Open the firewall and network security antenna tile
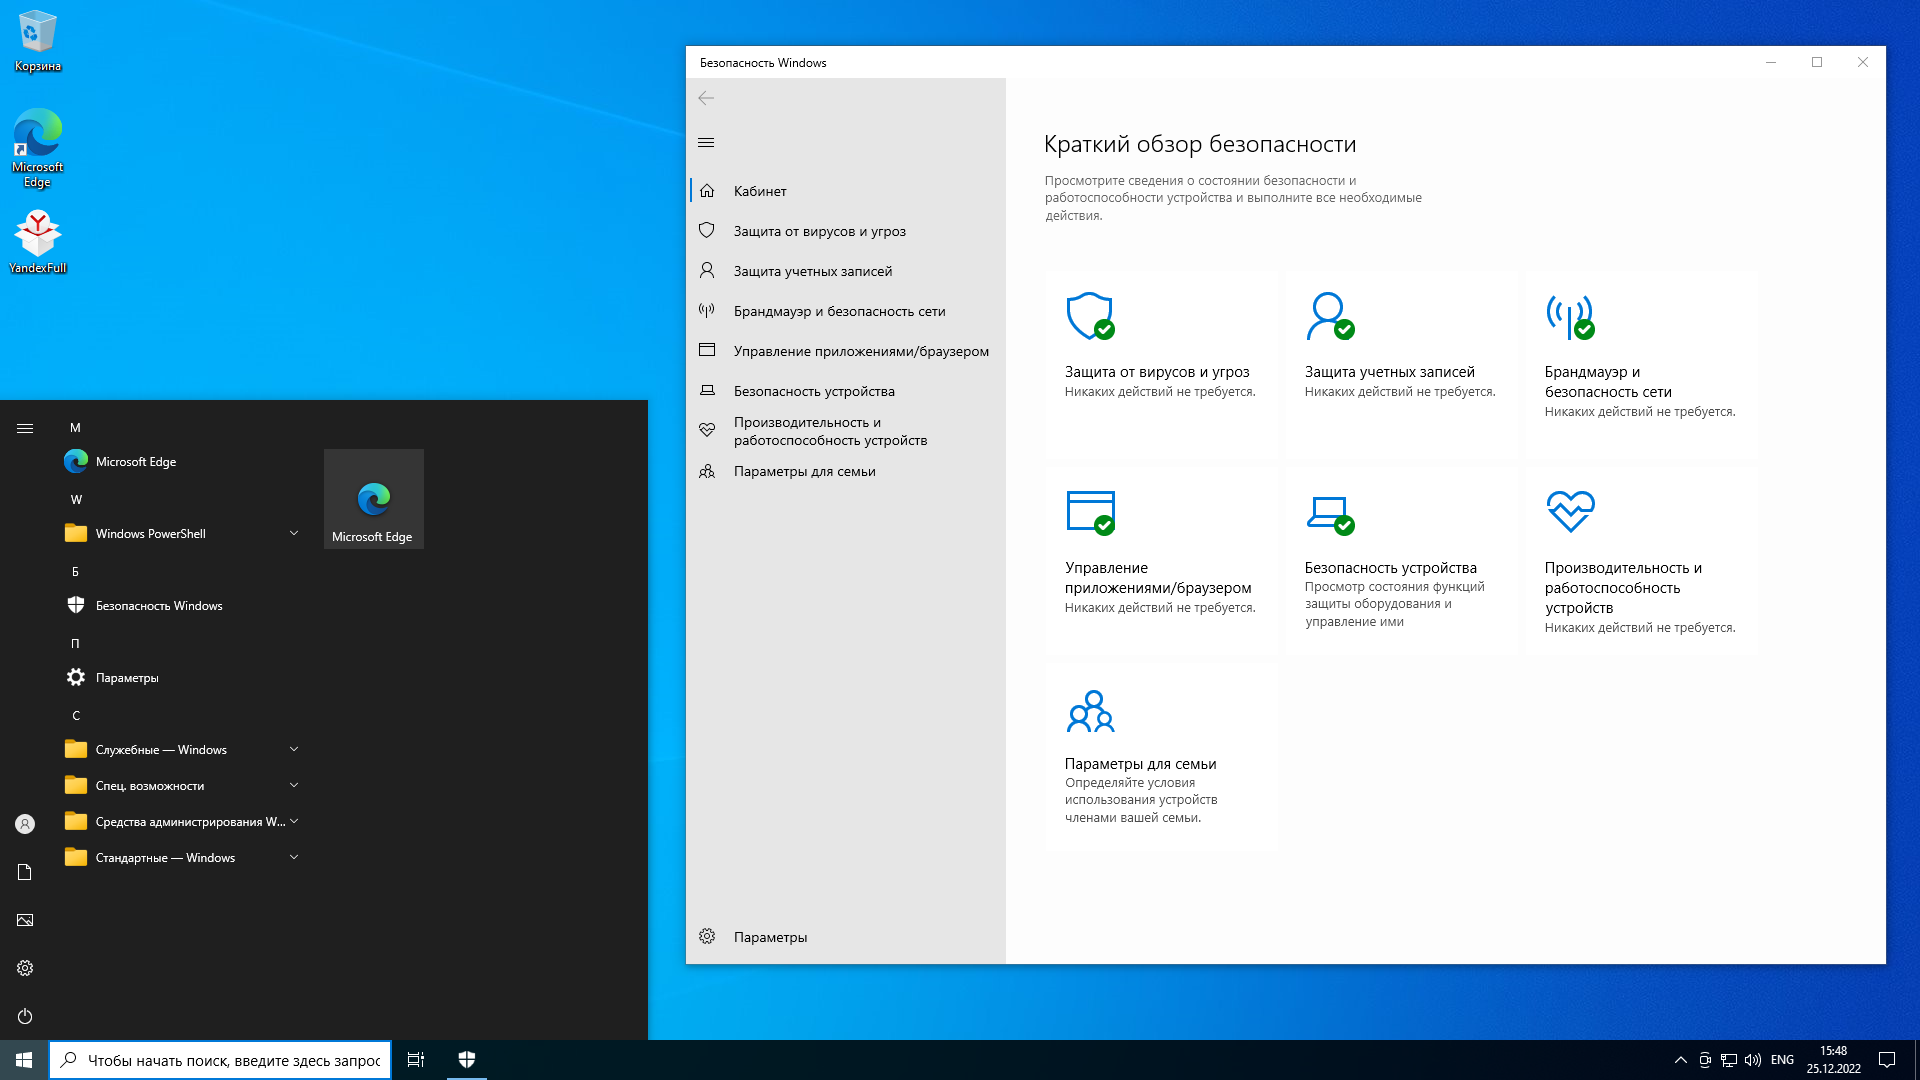The image size is (1920, 1080). tap(1570, 317)
